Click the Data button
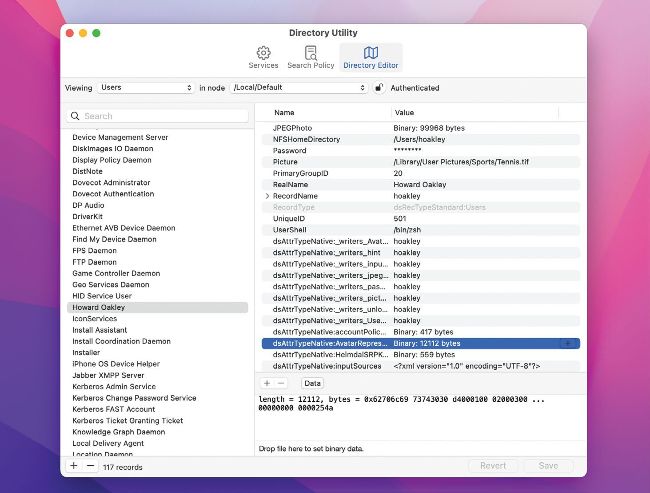The height and width of the screenshot is (493, 650). click(x=312, y=383)
